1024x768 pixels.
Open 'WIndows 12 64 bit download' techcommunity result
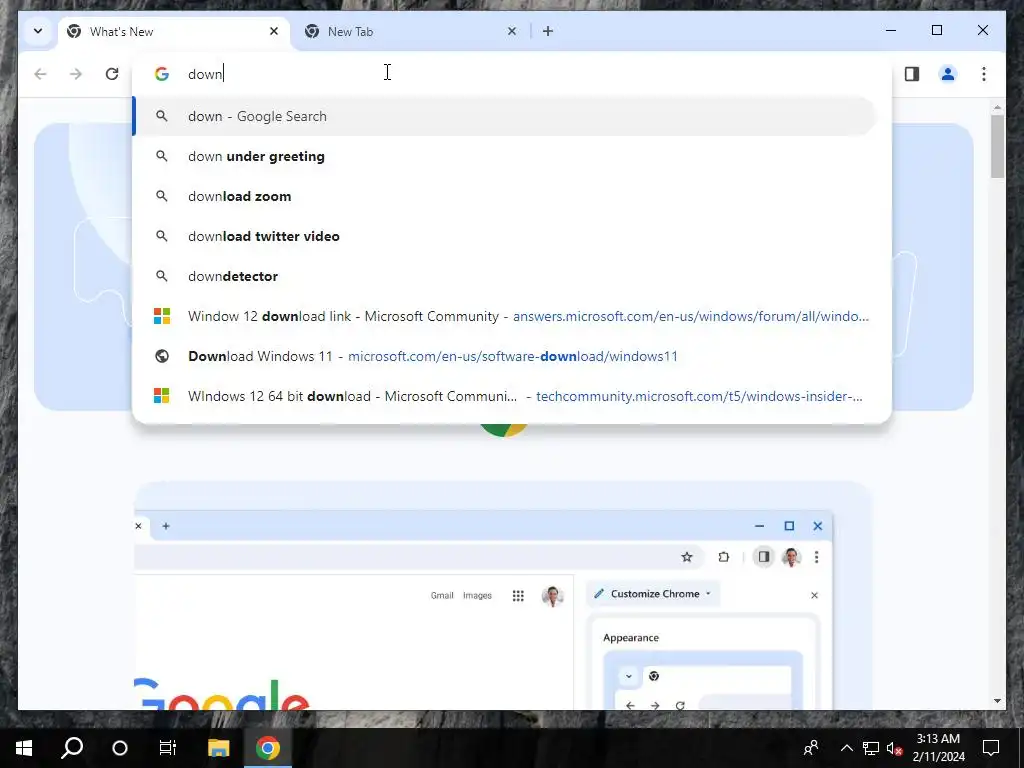[x=504, y=396]
